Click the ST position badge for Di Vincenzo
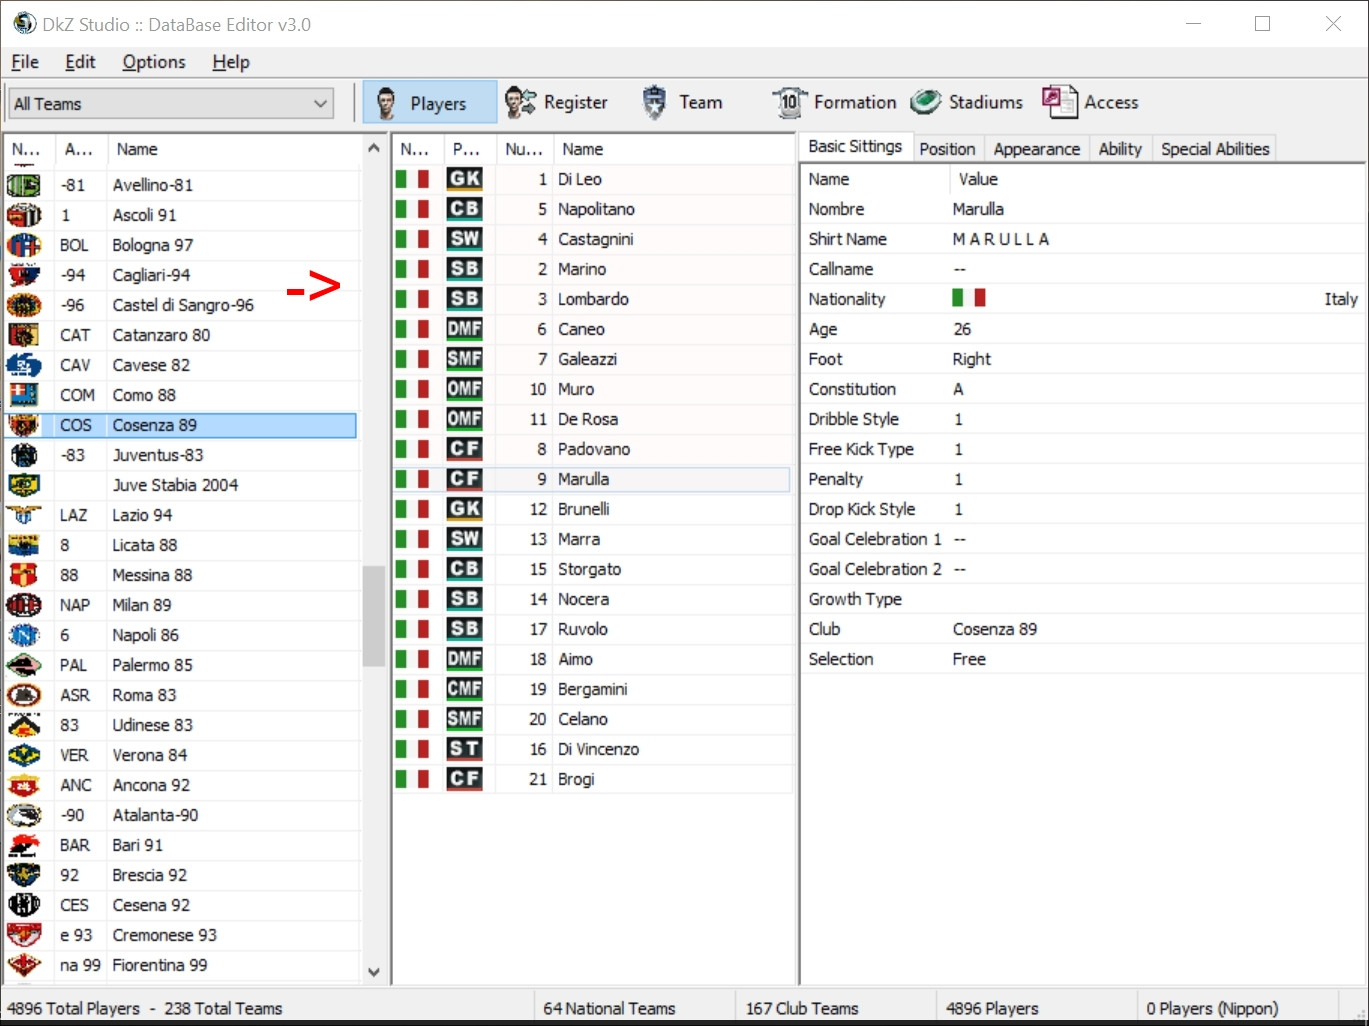Viewport: 1369px width, 1026px height. [x=465, y=749]
